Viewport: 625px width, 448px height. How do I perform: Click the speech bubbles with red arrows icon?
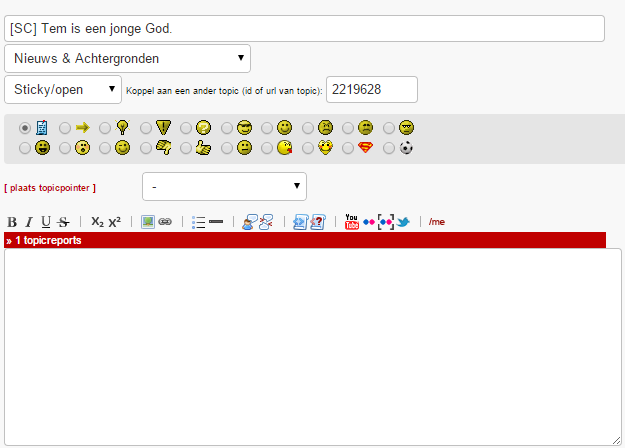click(266, 222)
